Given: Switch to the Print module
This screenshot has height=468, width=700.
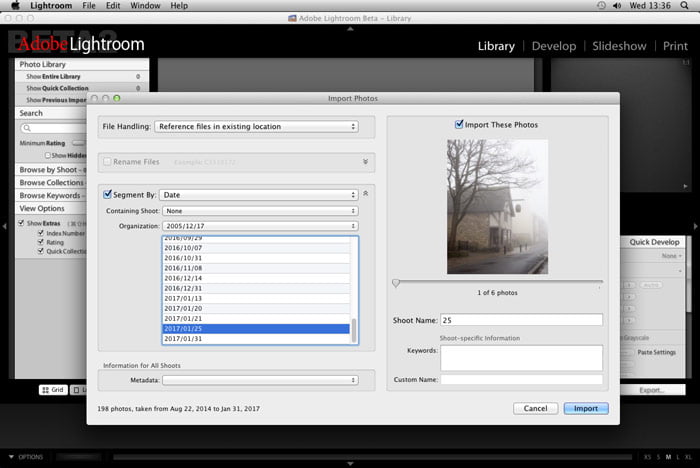Looking at the screenshot, I should click(675, 46).
